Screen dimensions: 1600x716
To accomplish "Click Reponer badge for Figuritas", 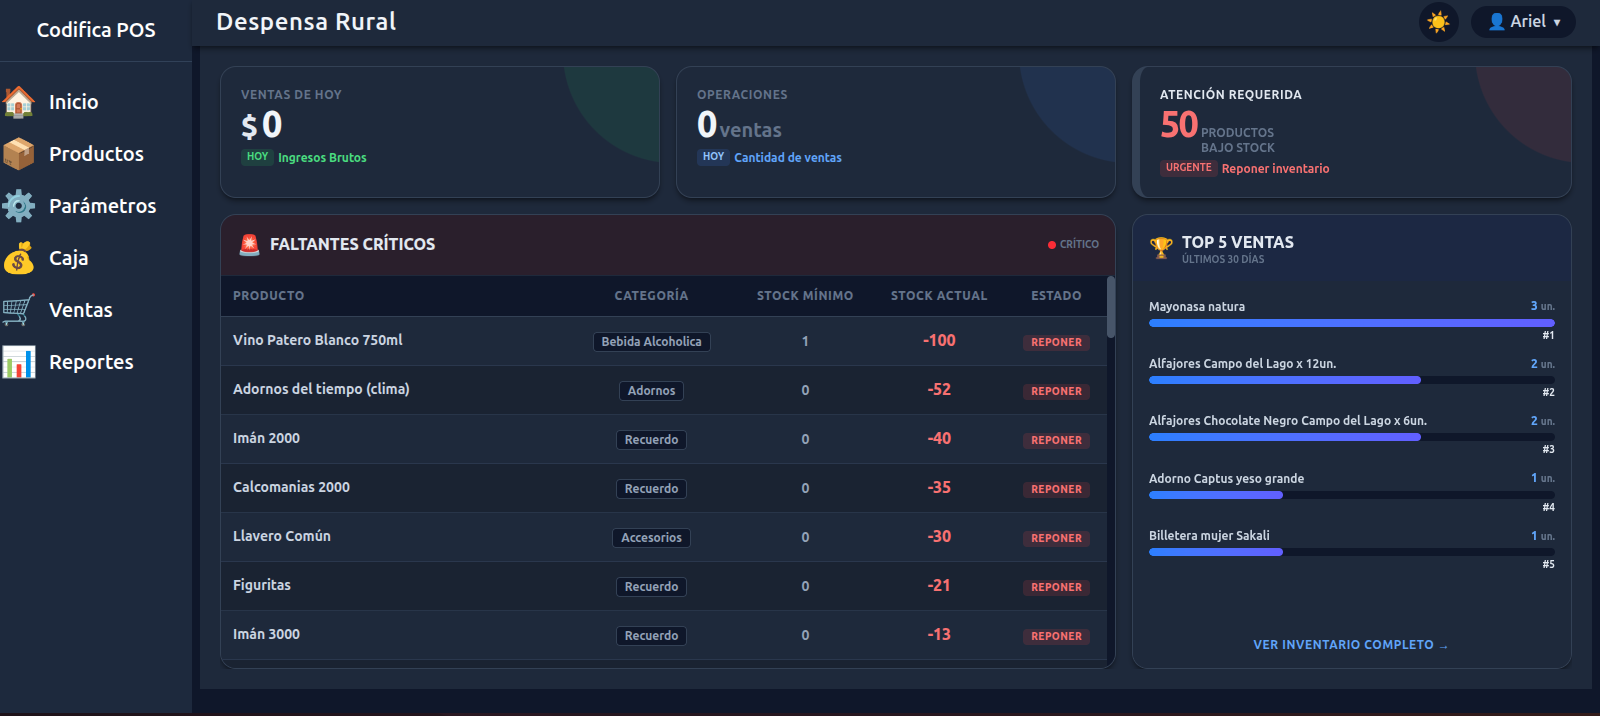I will [x=1056, y=587].
